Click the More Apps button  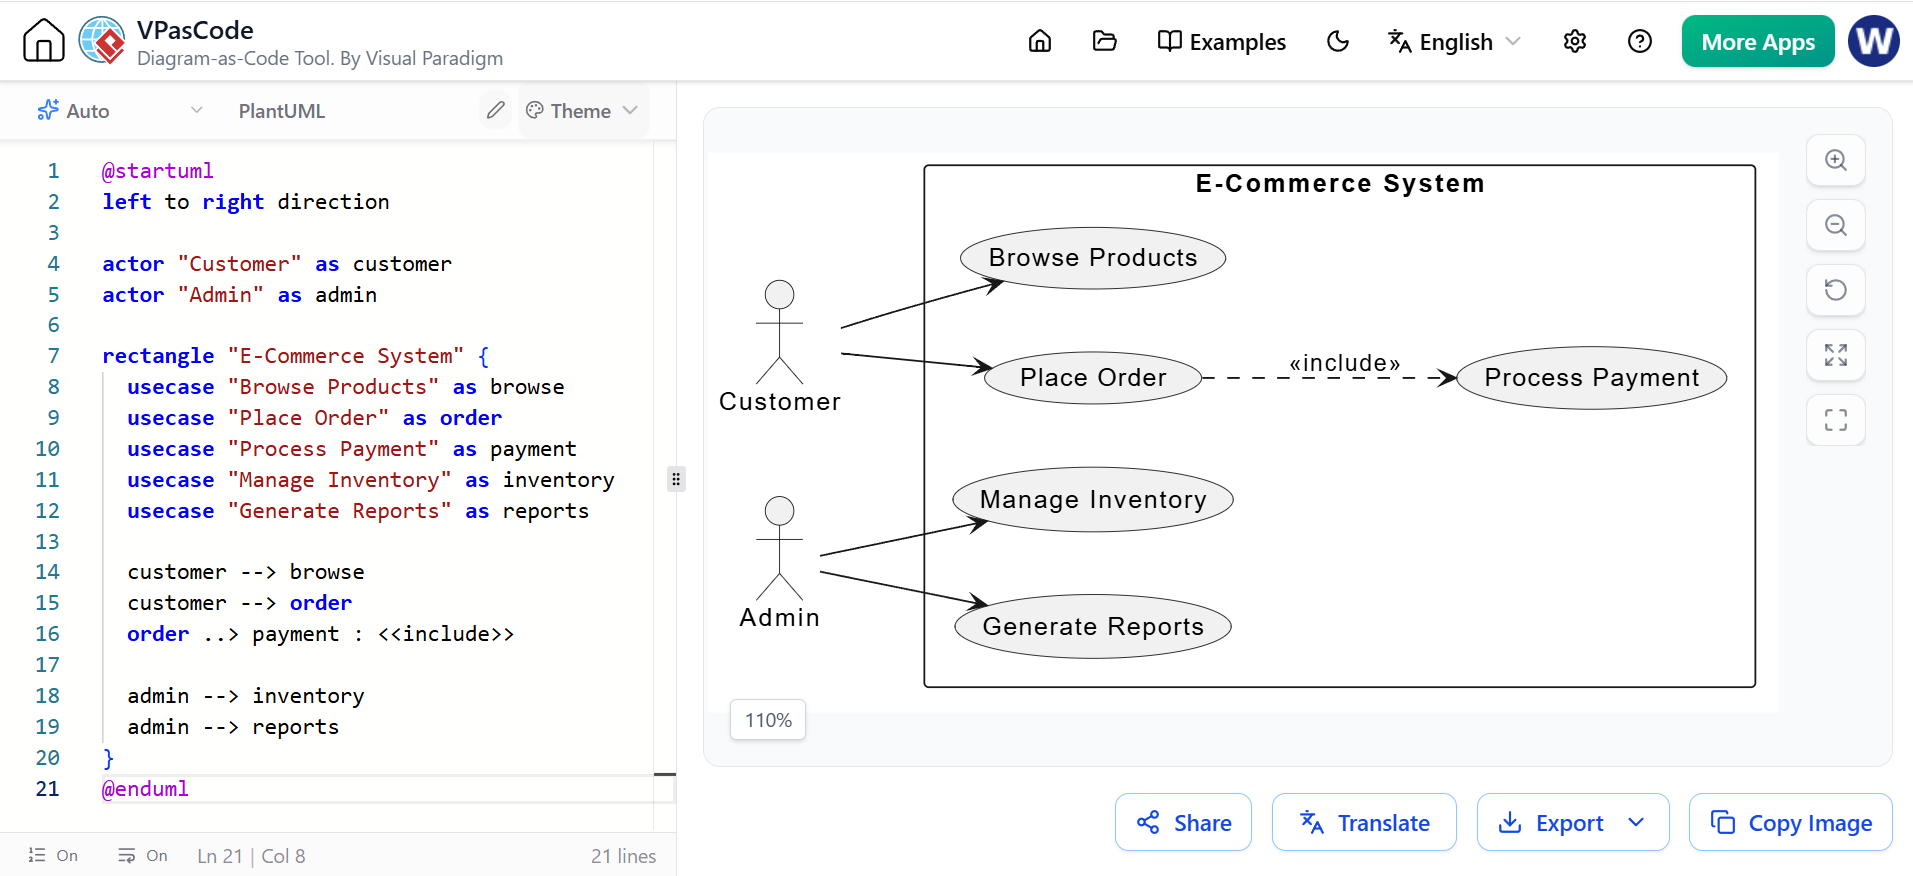[x=1758, y=41]
